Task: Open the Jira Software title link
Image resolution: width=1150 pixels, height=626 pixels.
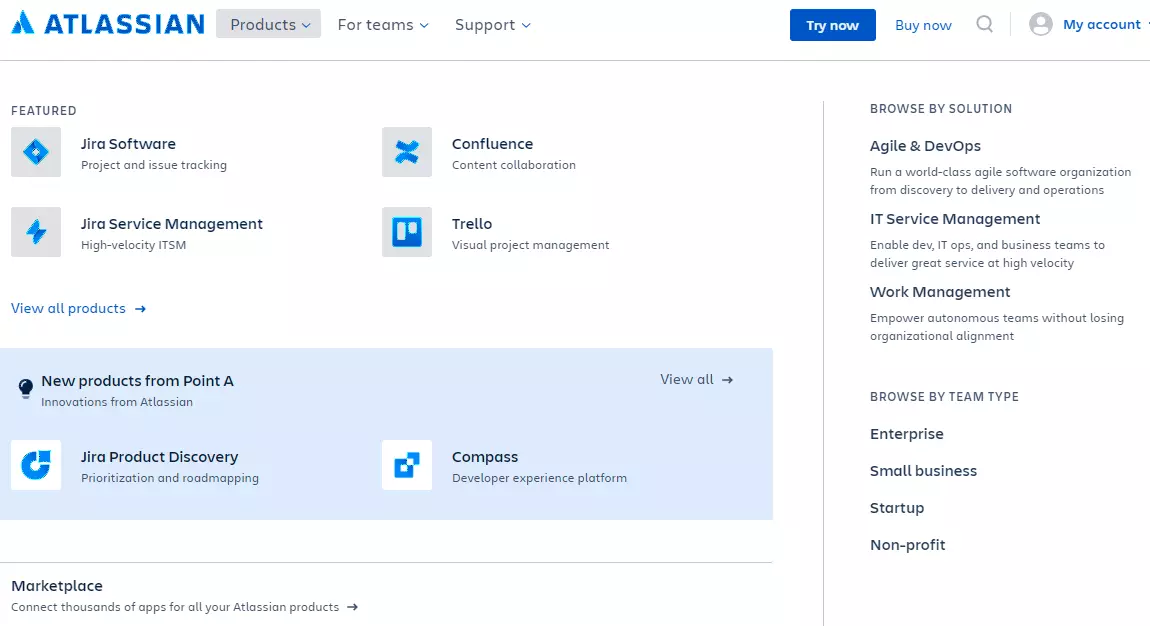Action: (x=128, y=144)
